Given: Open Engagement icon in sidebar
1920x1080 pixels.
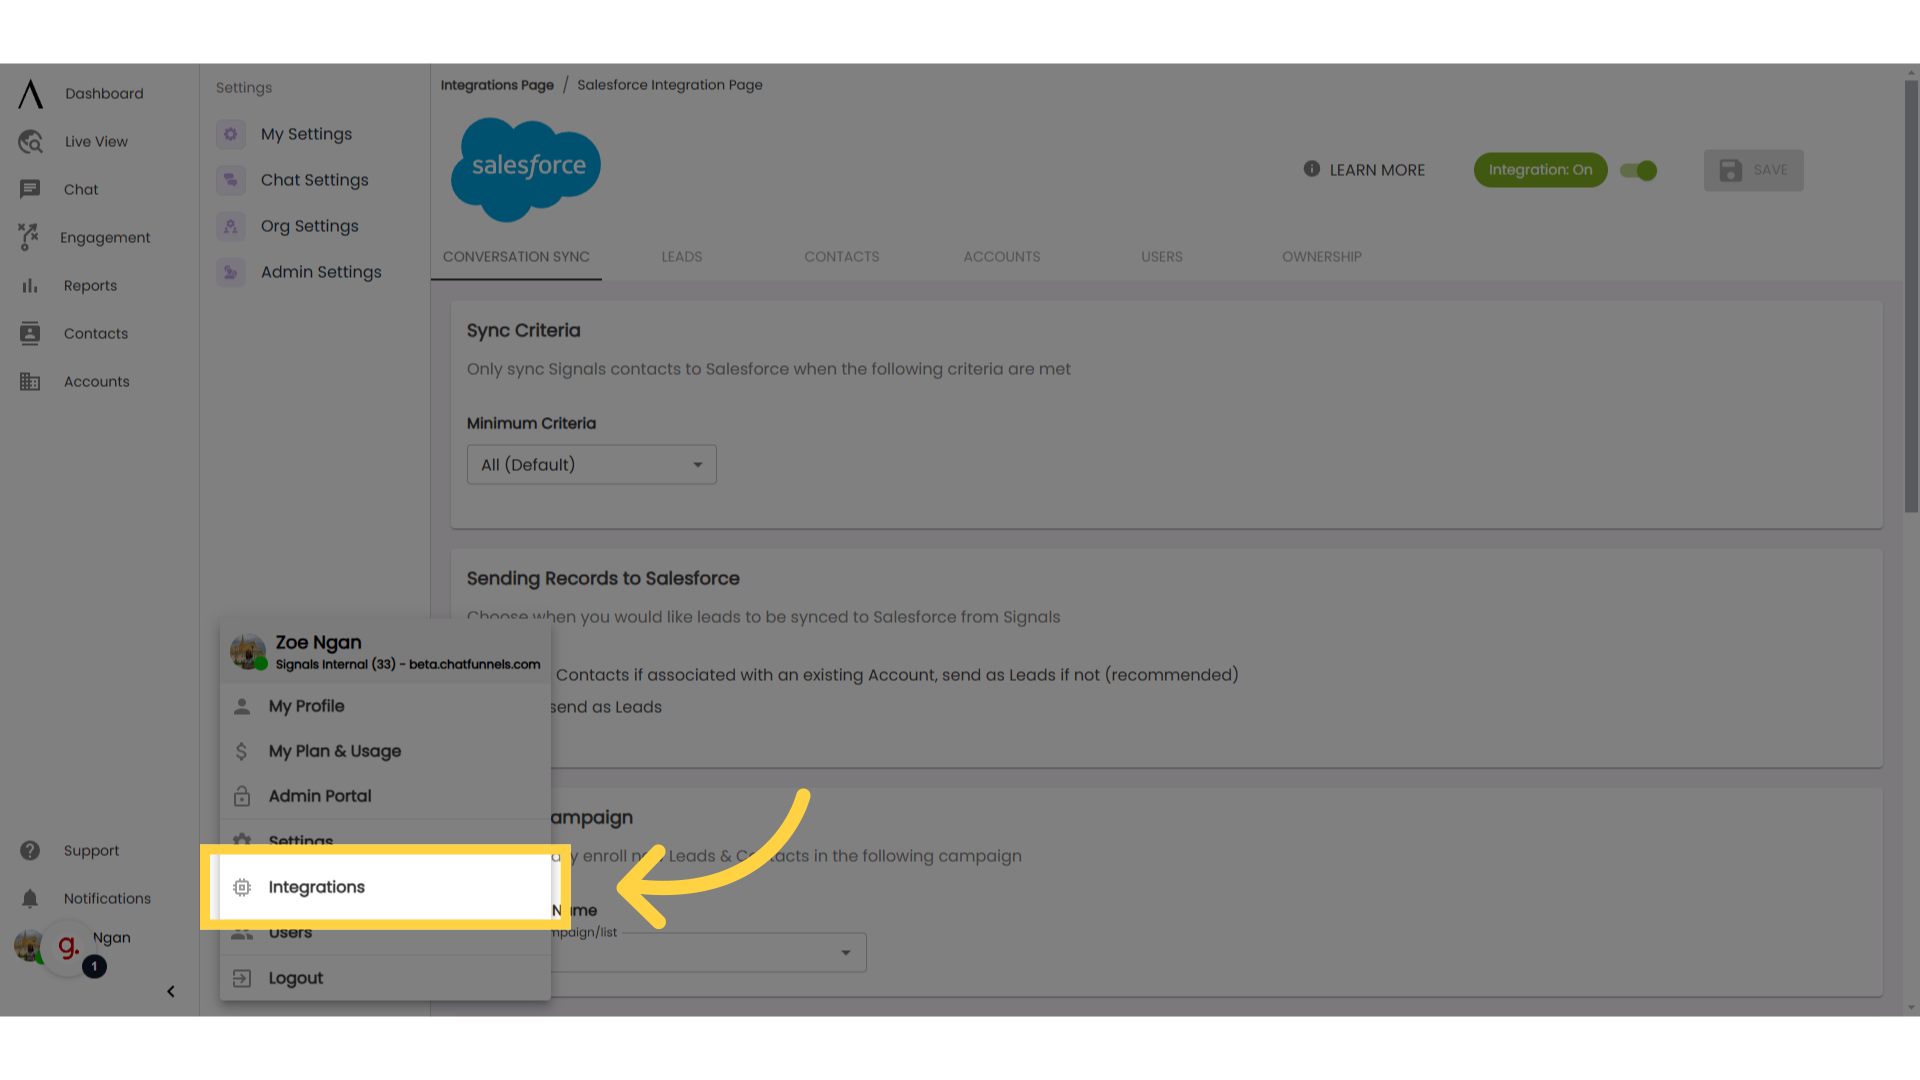Looking at the screenshot, I should (x=28, y=237).
